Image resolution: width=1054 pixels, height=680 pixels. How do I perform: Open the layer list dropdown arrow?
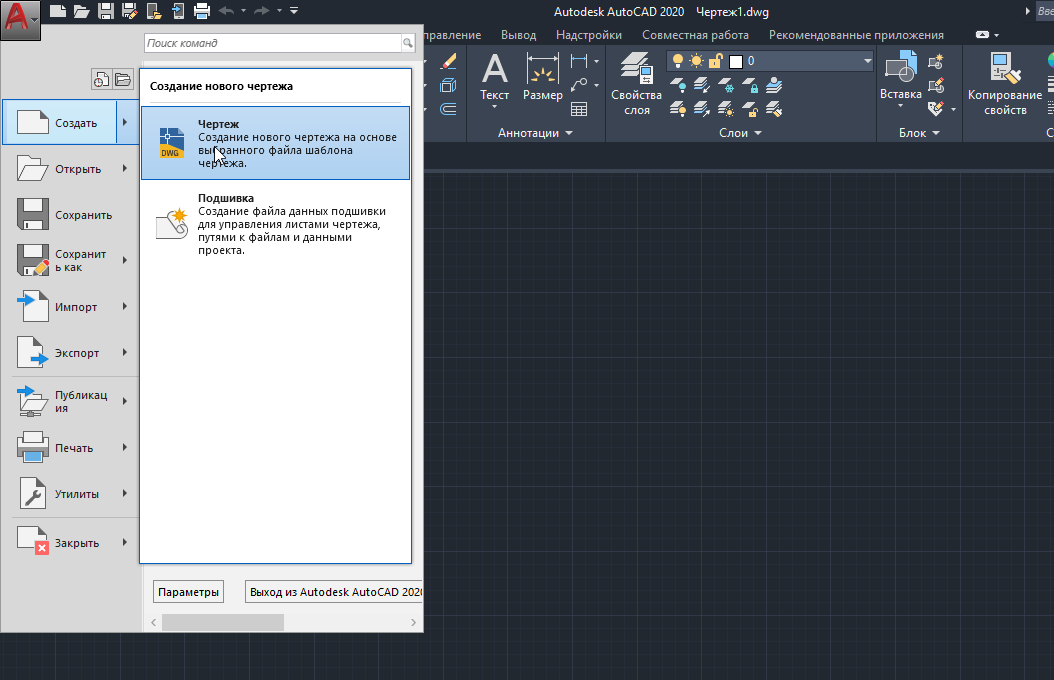867,61
